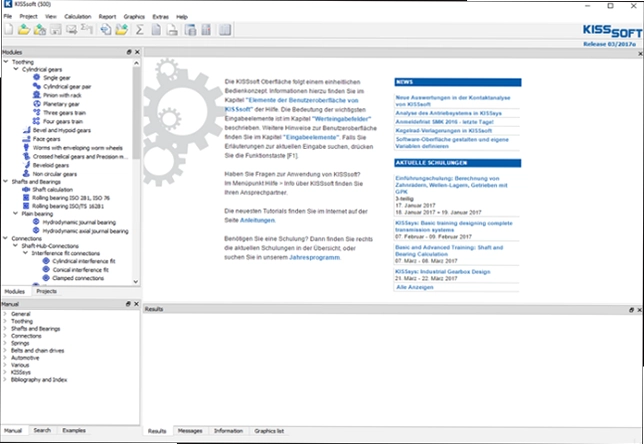Screen dimensions: 644x444
Task: Undock the Results panel with float icon
Action: tap(631, 310)
